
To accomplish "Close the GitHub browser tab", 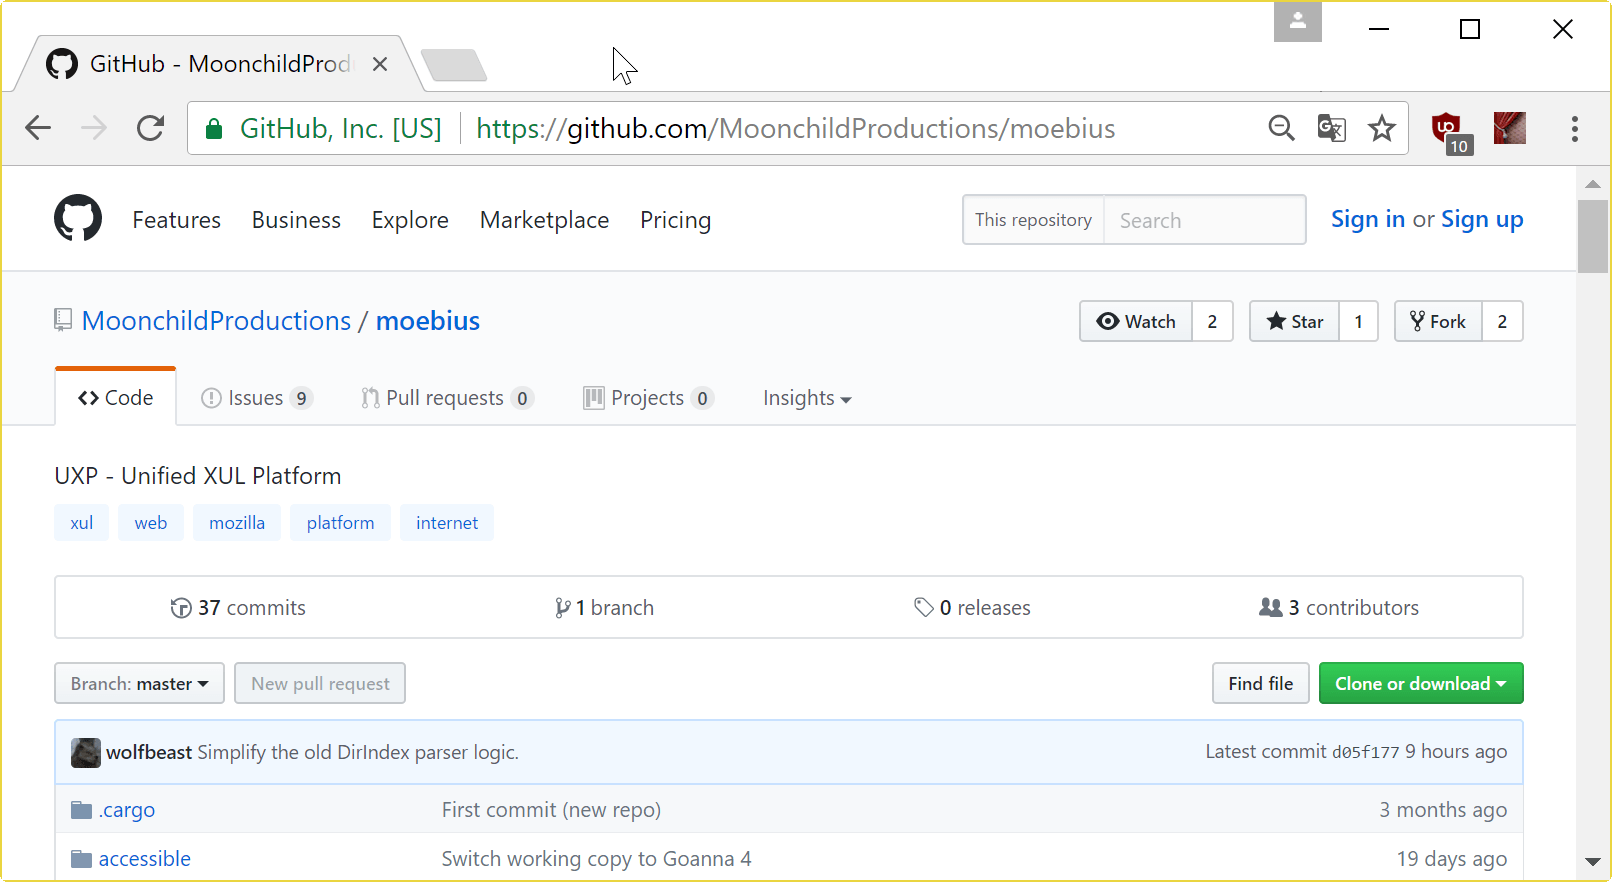I will point(380,64).
